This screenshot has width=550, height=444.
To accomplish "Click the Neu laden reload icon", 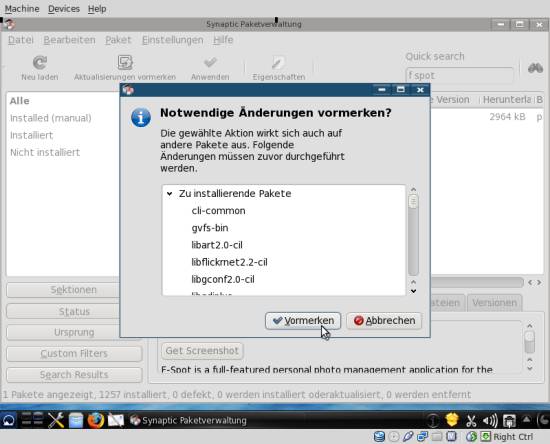I will (40, 63).
